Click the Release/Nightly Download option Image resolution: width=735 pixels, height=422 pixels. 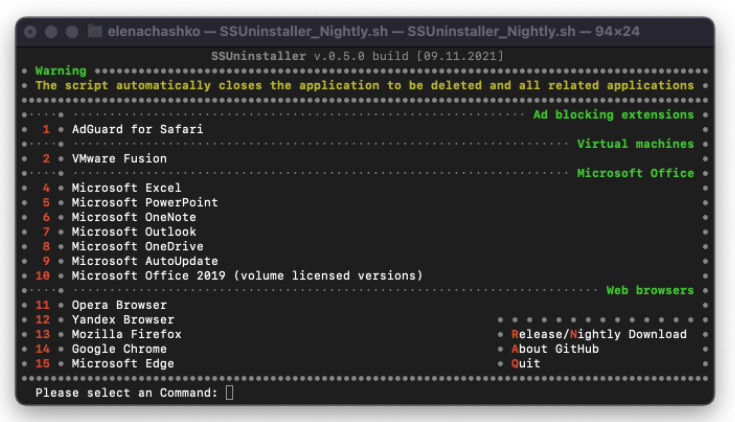point(599,334)
